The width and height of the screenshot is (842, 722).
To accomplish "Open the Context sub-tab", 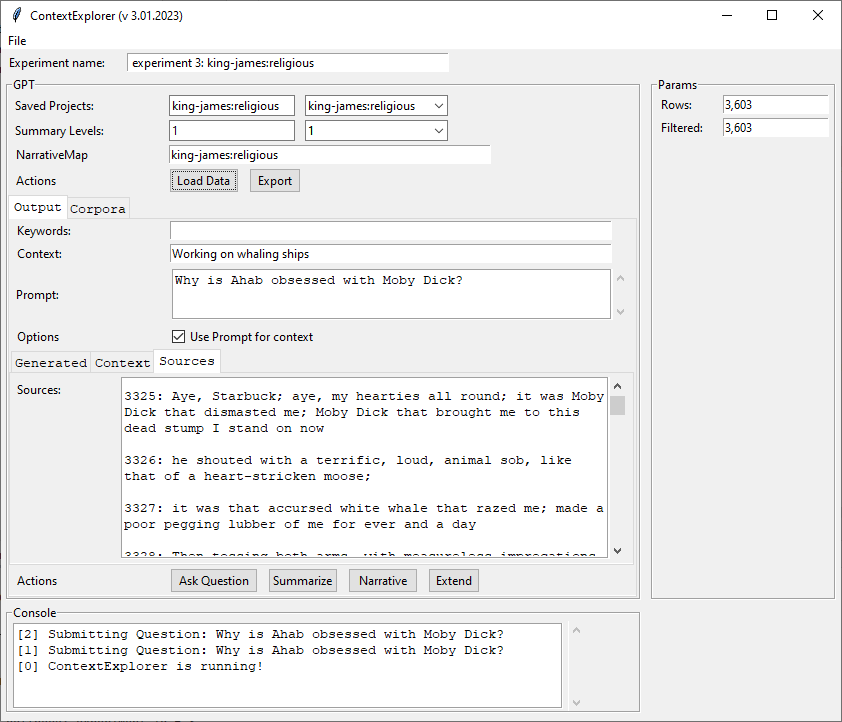I will tap(122, 363).
